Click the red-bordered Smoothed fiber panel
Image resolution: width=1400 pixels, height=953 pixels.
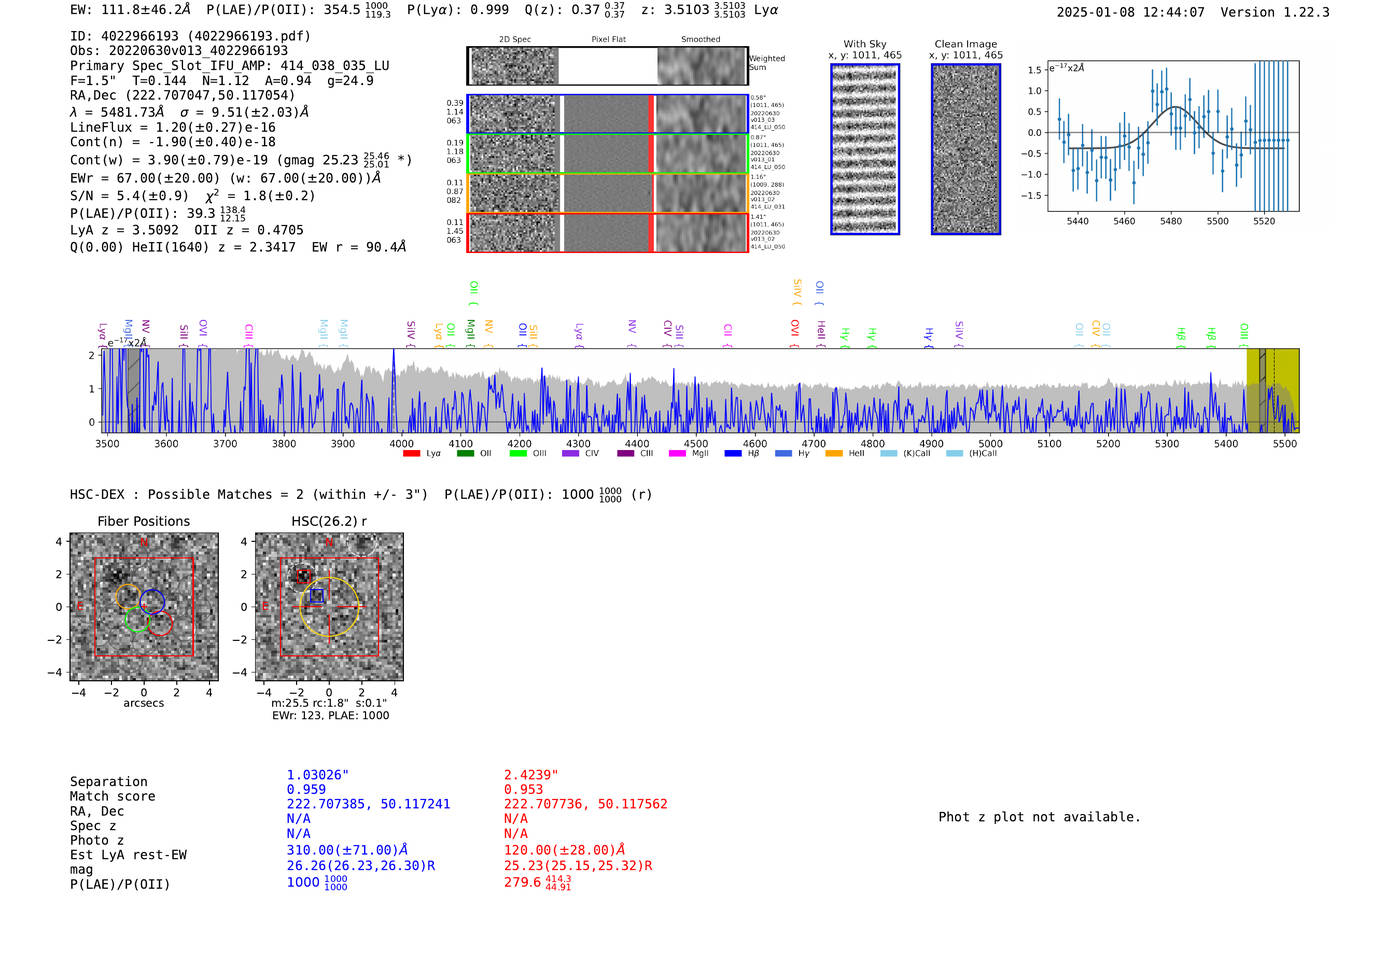coord(701,232)
